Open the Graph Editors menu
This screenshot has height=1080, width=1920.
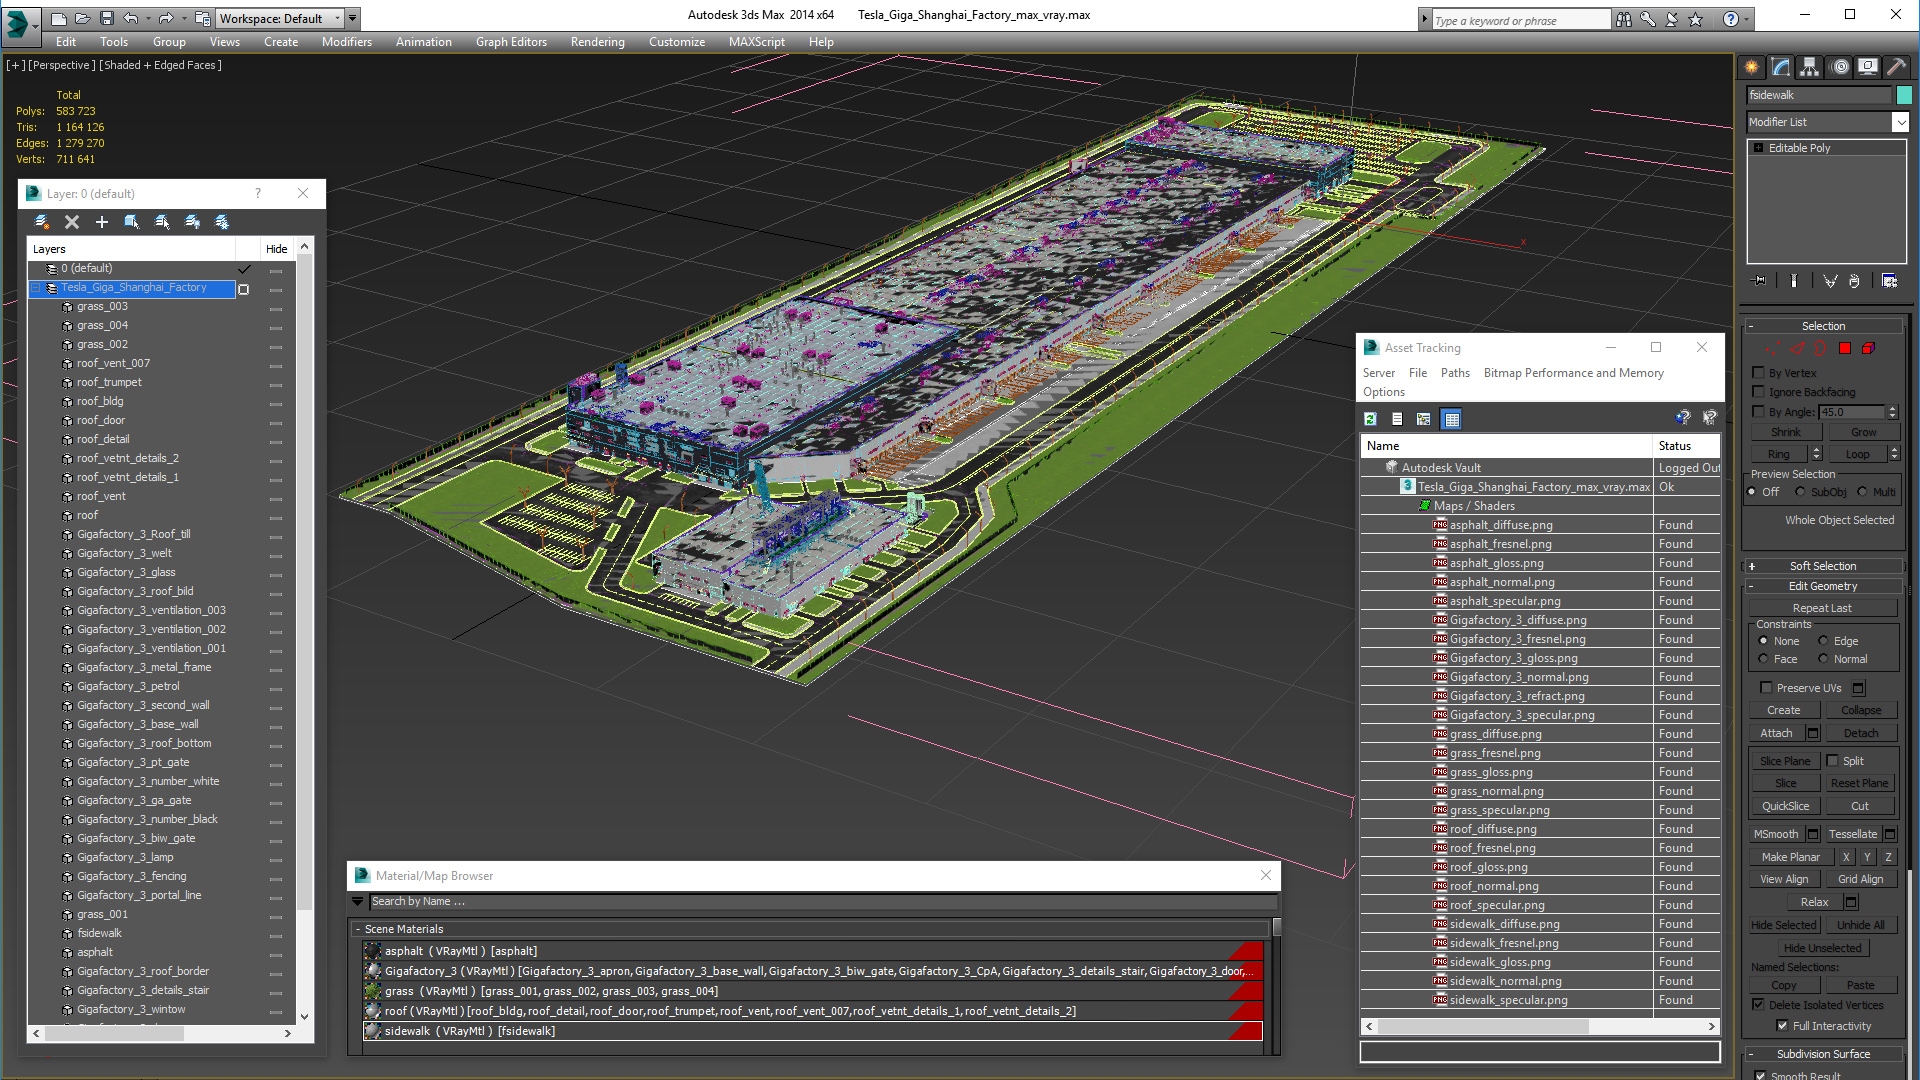(511, 42)
